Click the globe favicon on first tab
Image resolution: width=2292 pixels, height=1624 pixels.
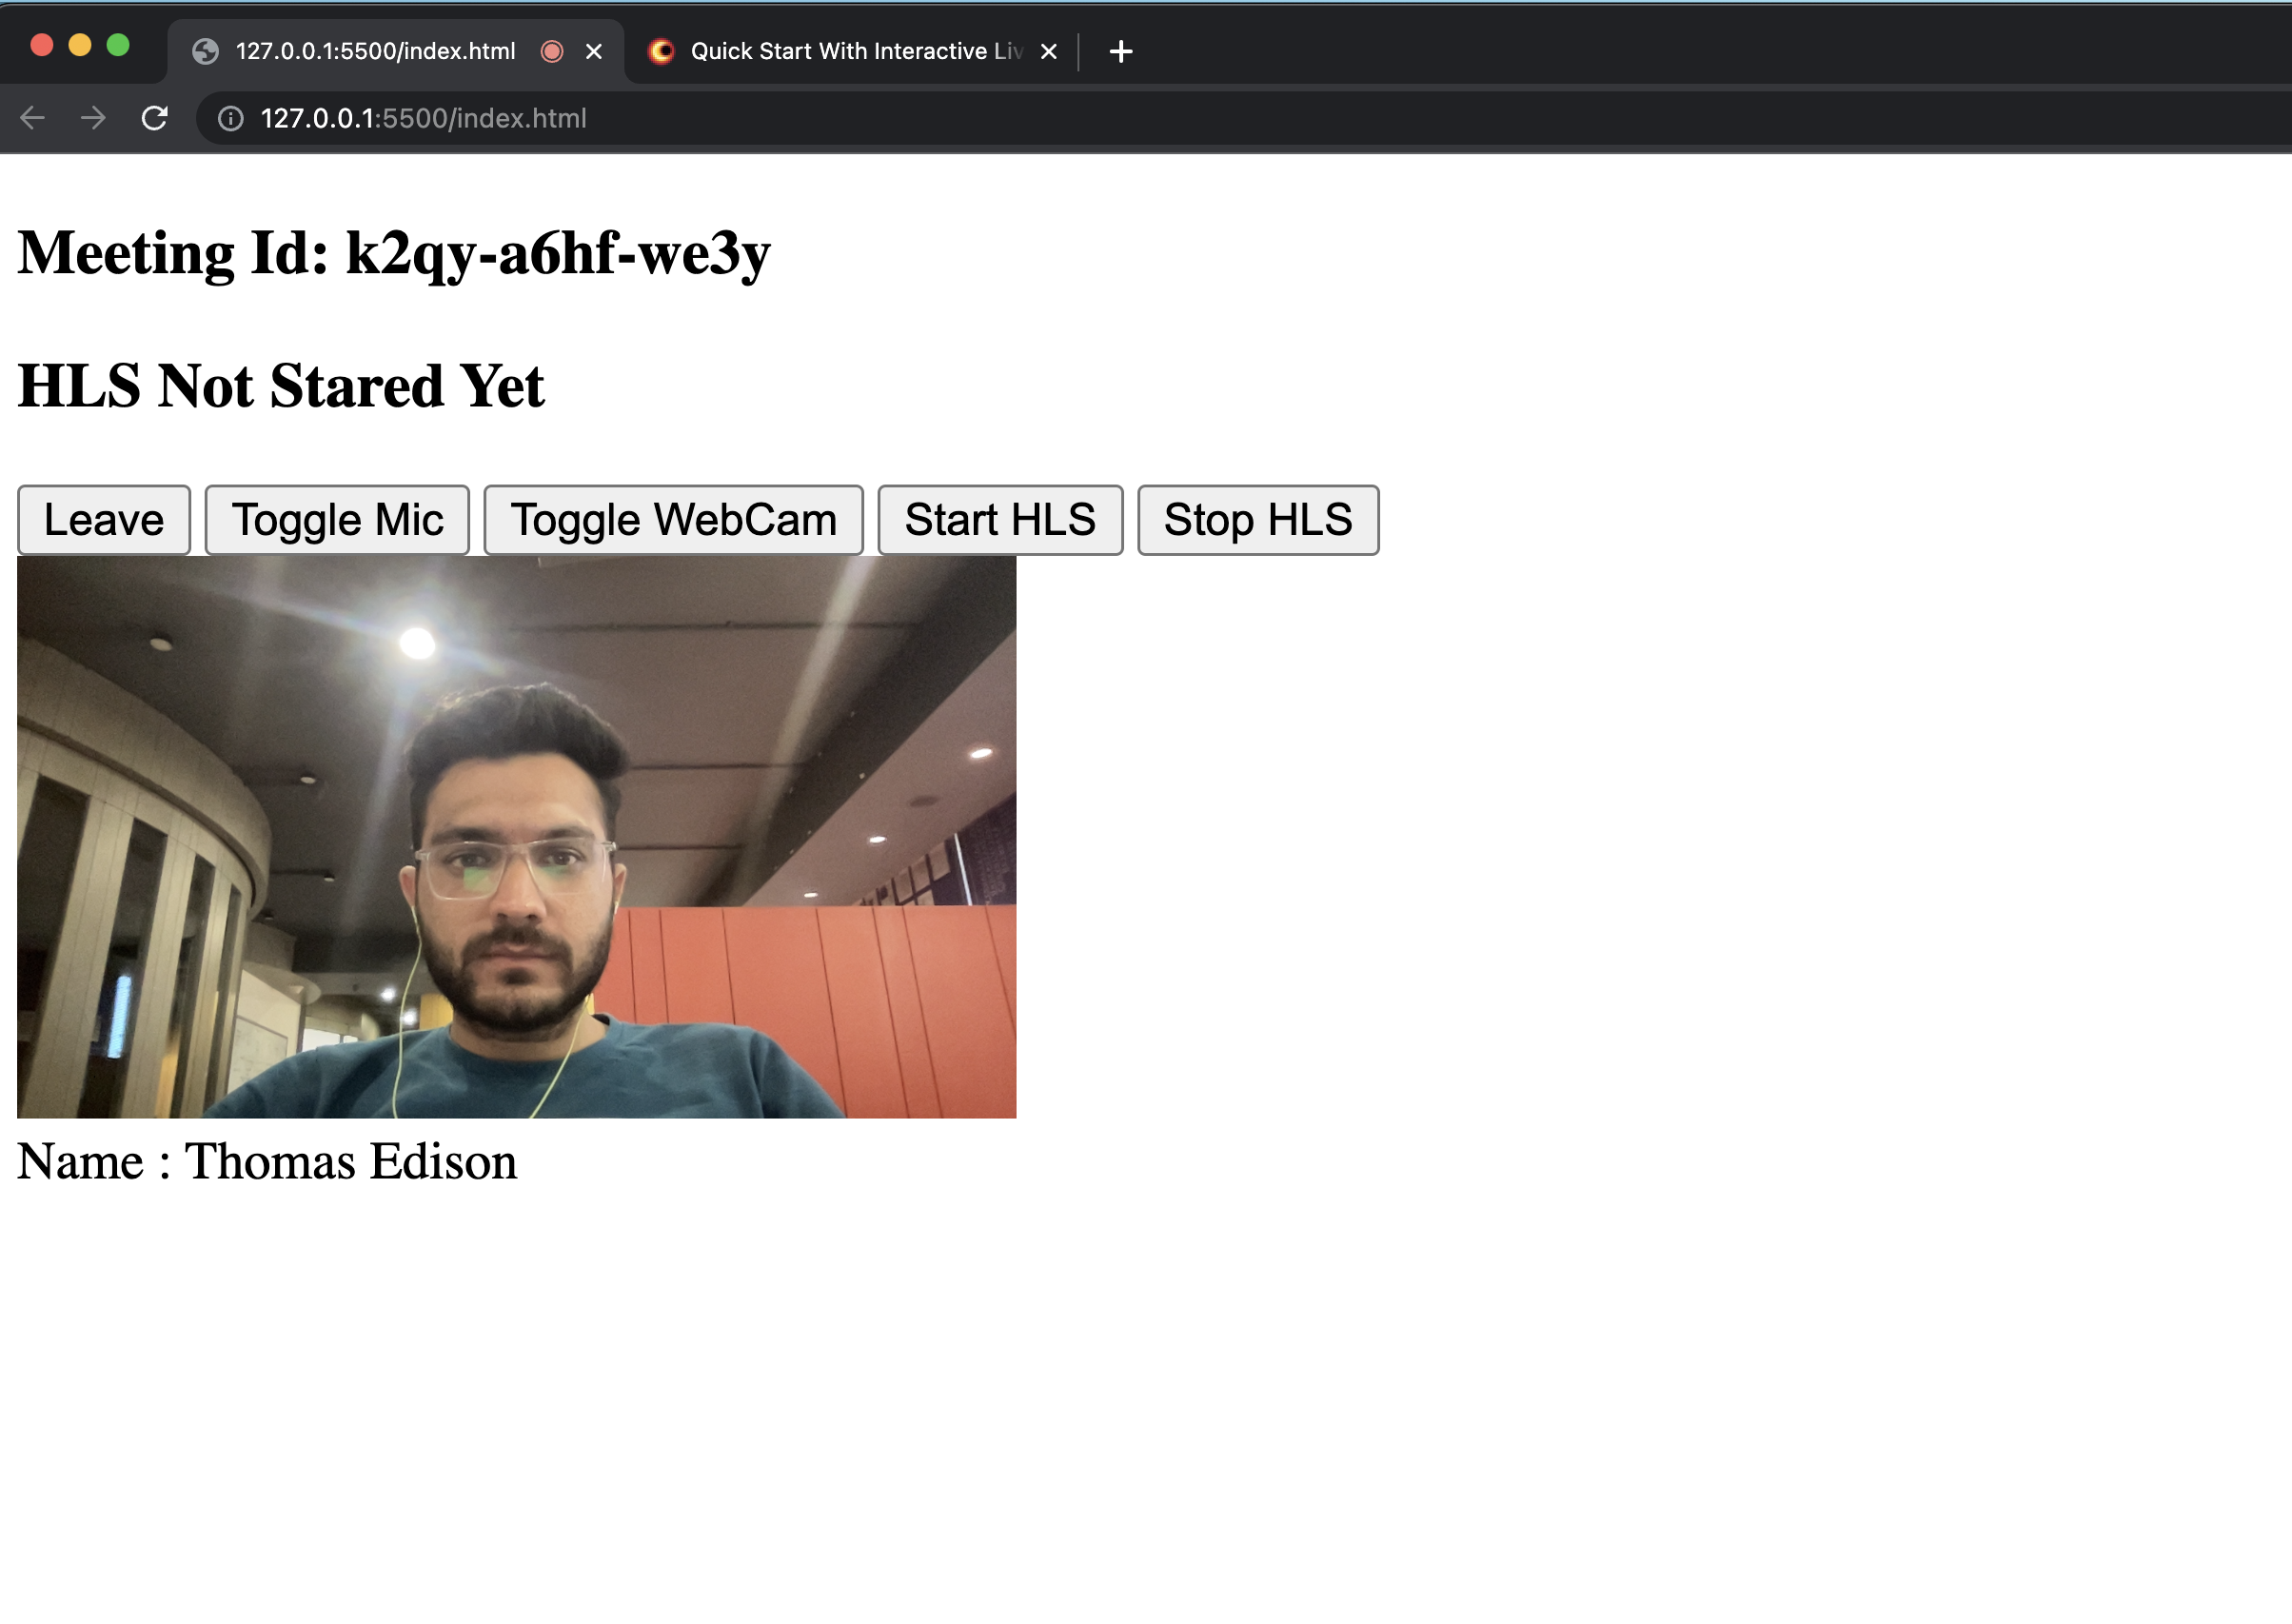coord(206,51)
